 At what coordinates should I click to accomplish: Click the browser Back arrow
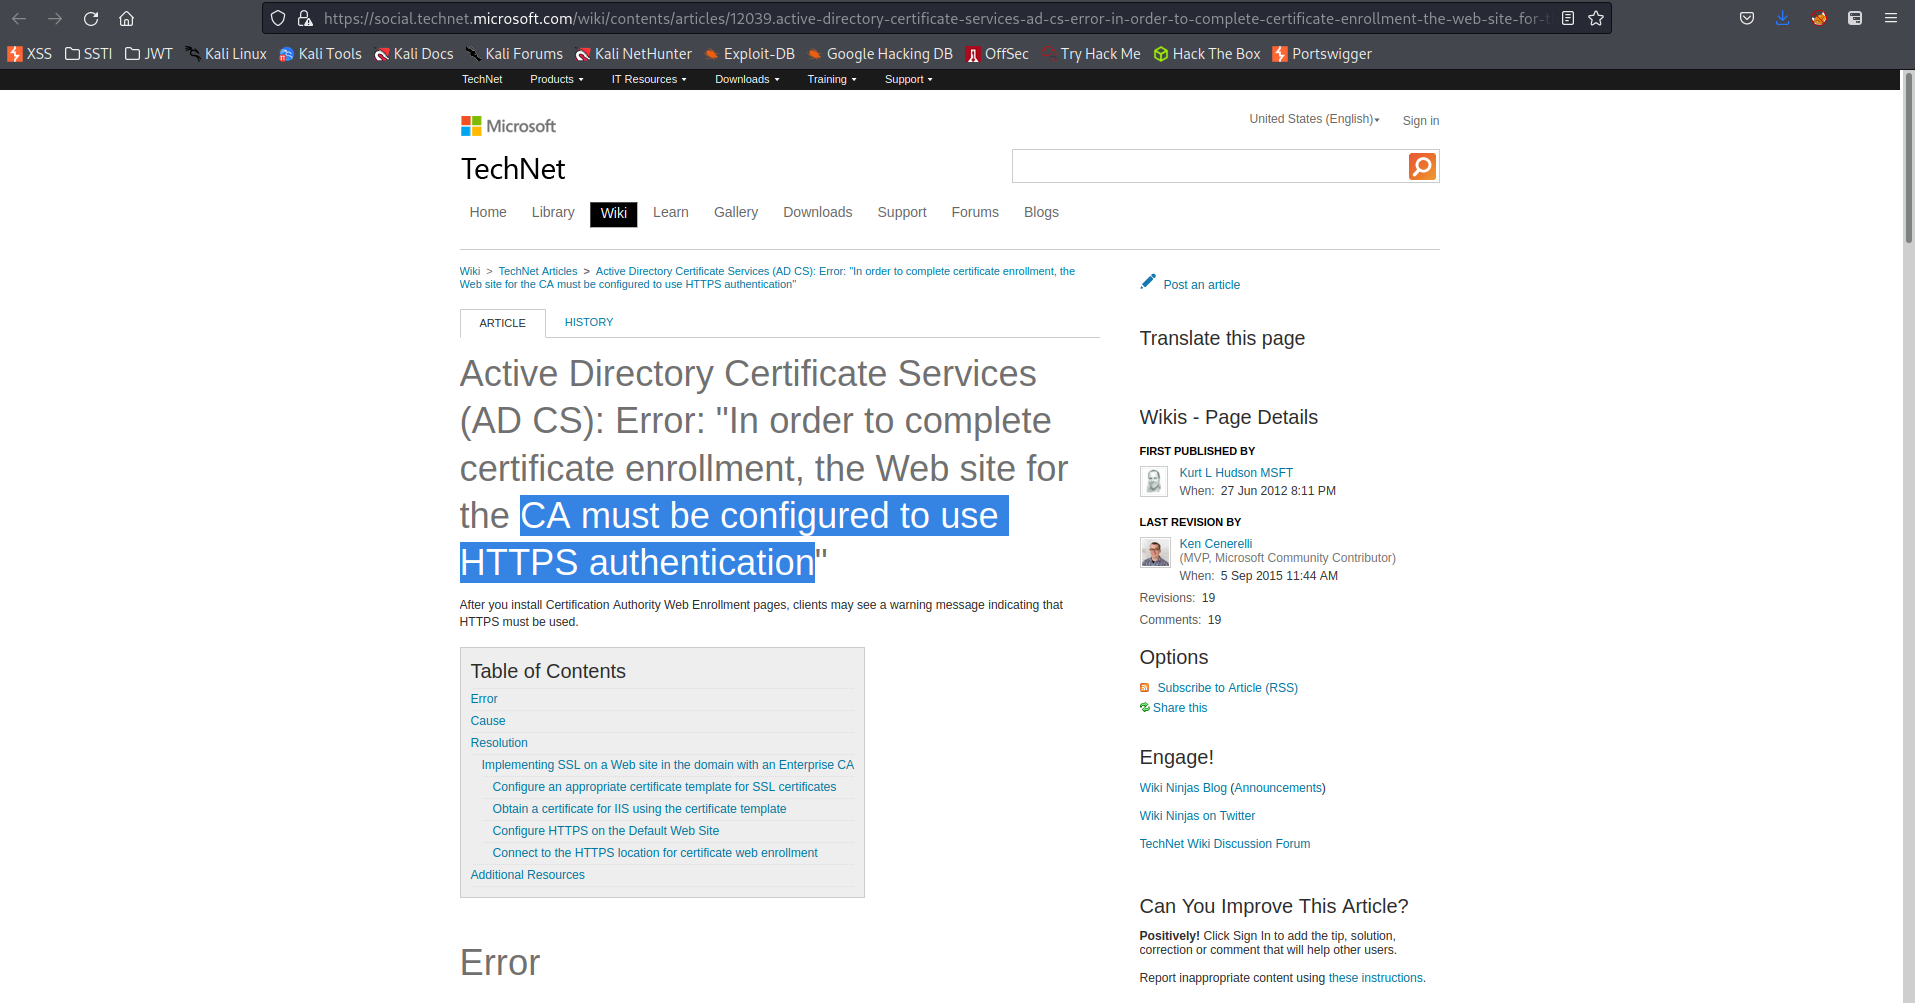point(19,18)
